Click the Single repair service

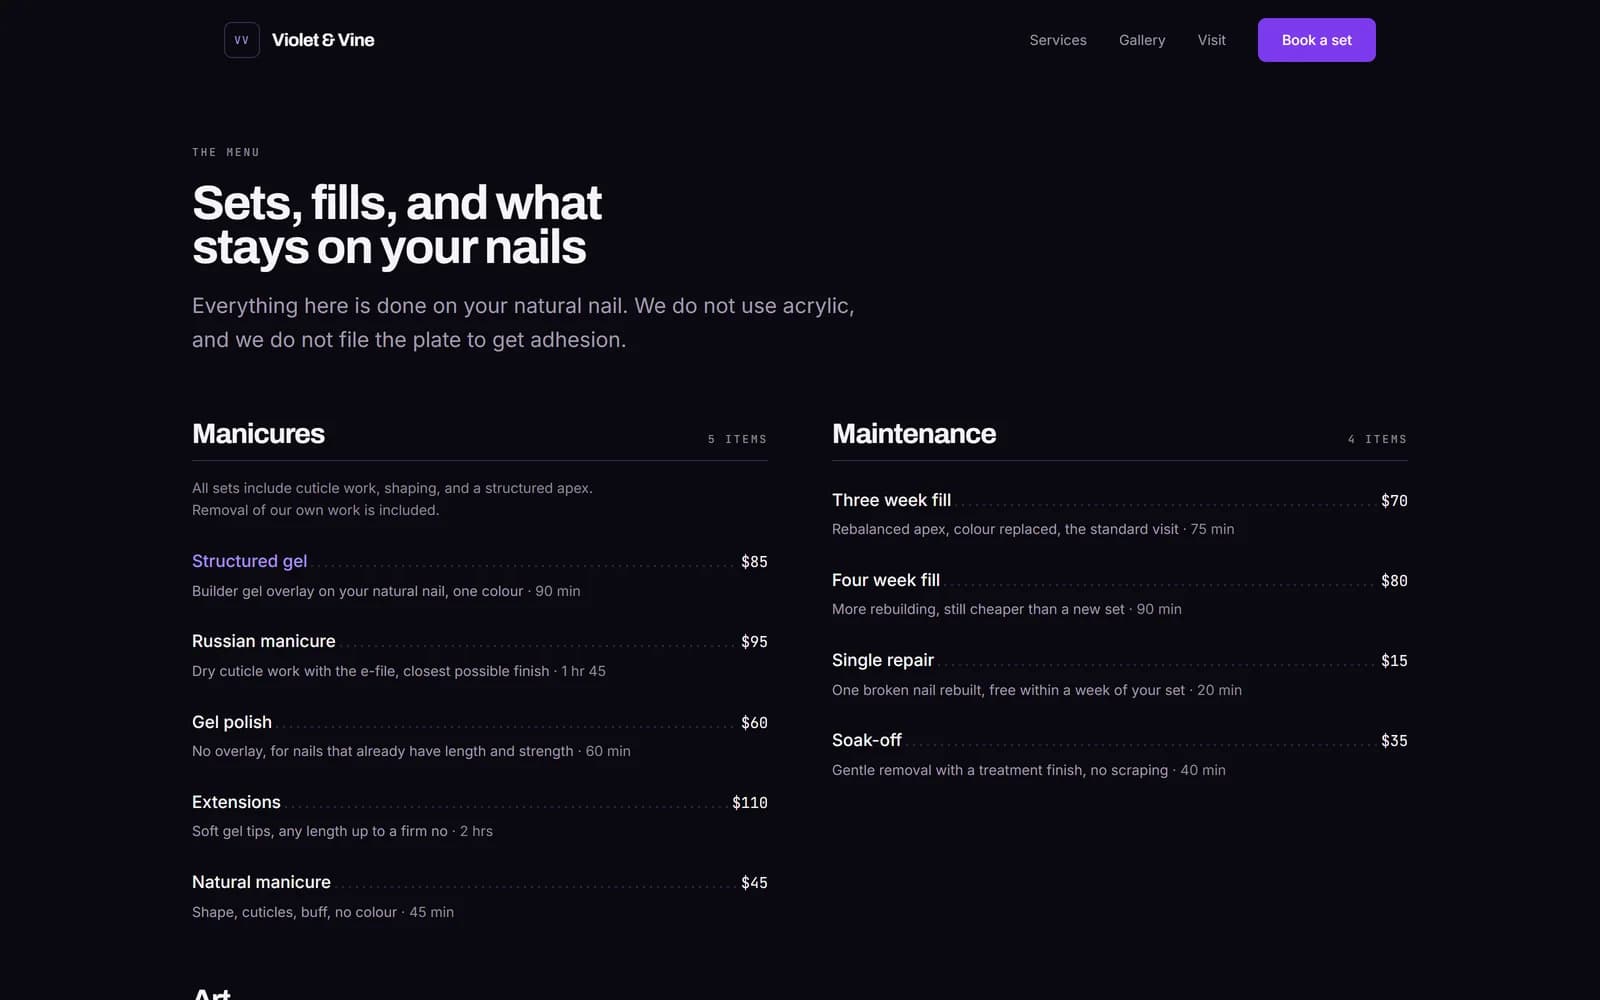coord(883,660)
